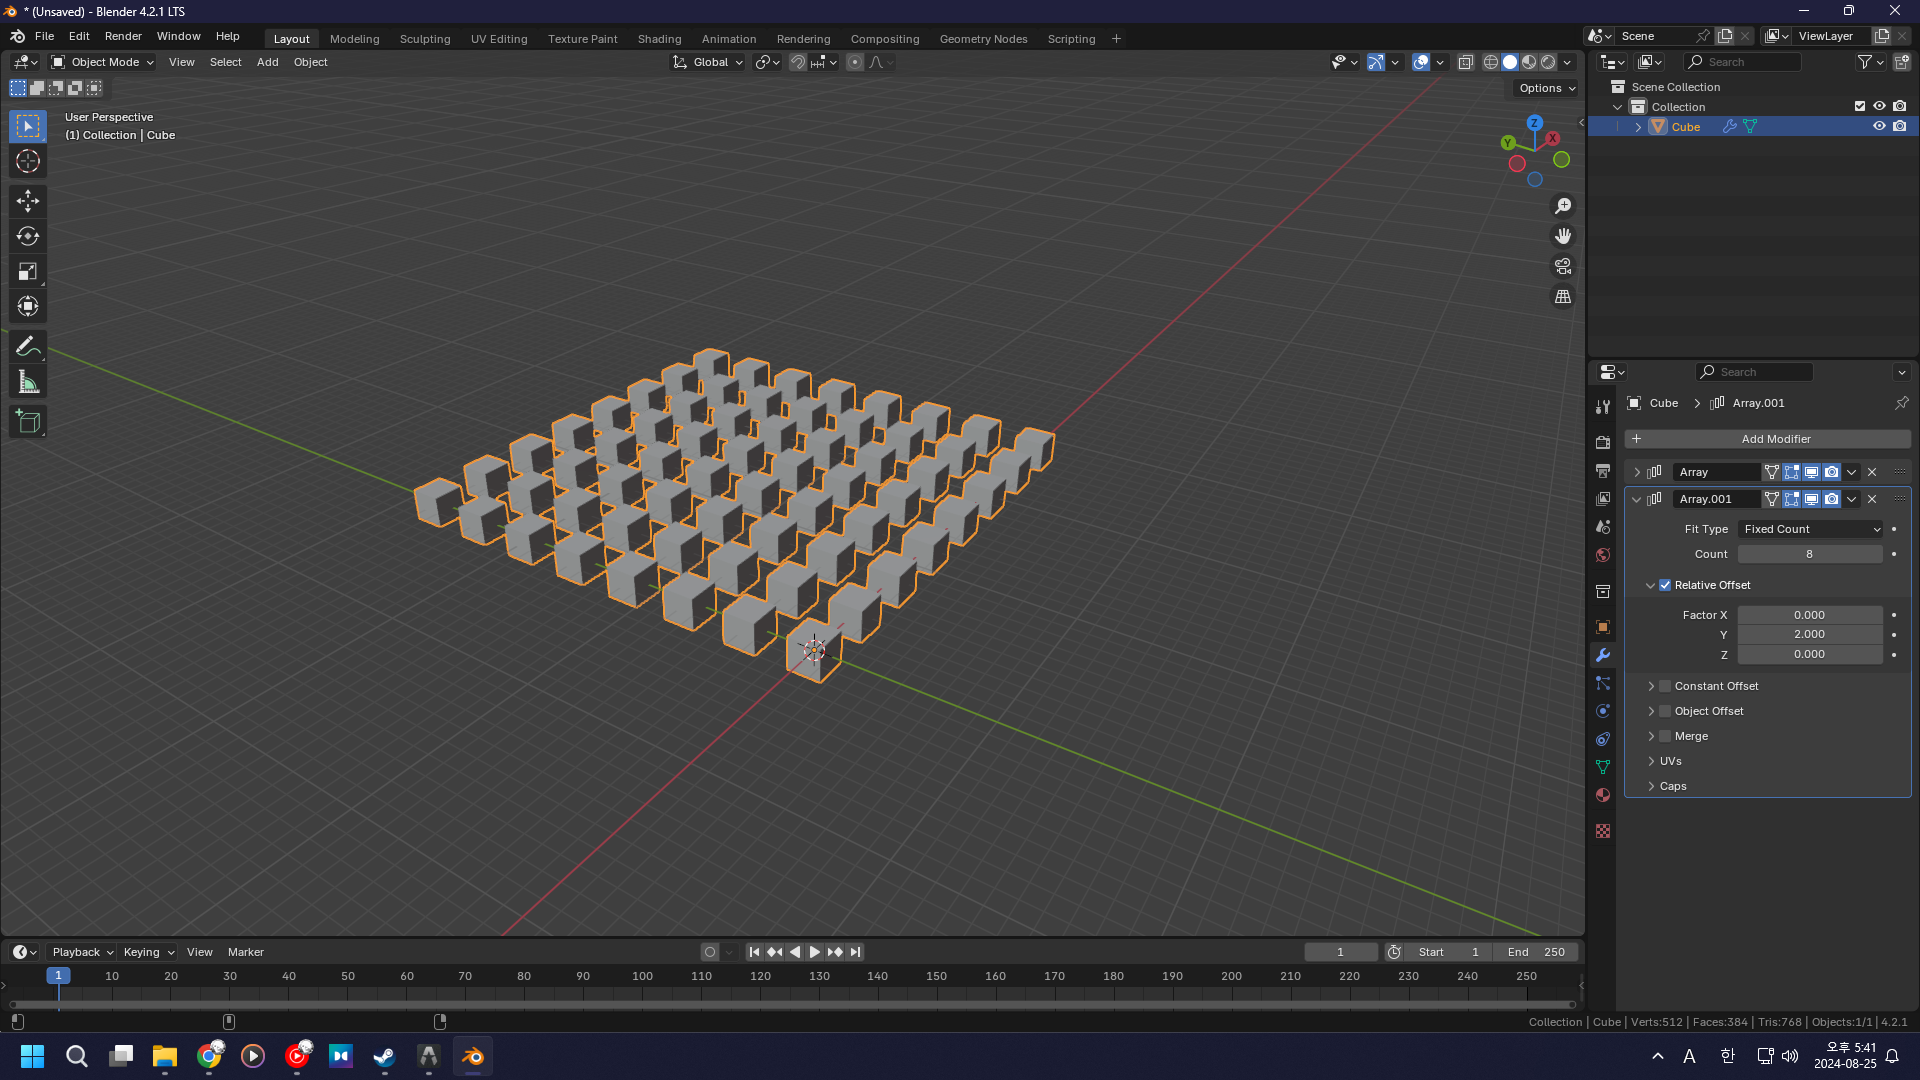Toggle the camera view icon
The width and height of the screenshot is (1920, 1080).
click(x=1563, y=266)
